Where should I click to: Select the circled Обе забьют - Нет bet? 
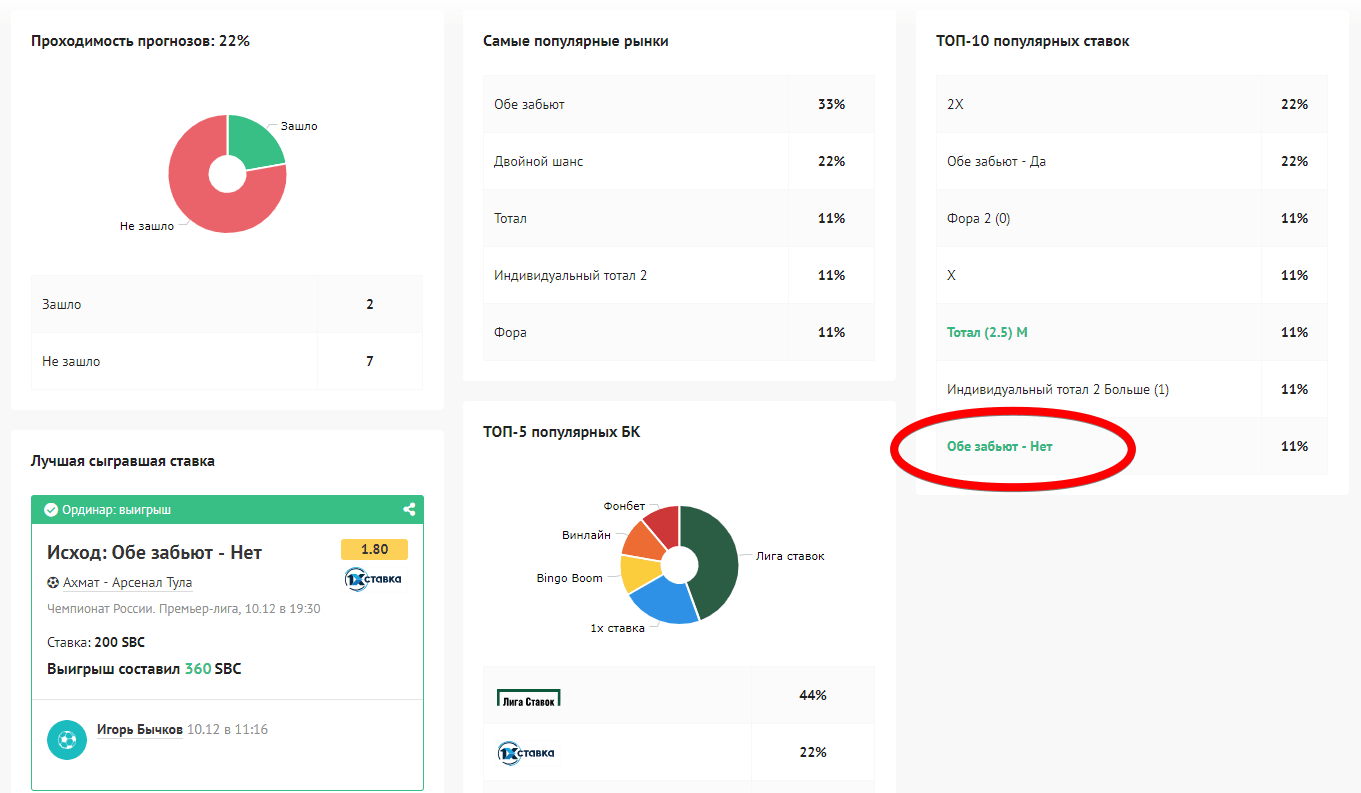pos(999,446)
